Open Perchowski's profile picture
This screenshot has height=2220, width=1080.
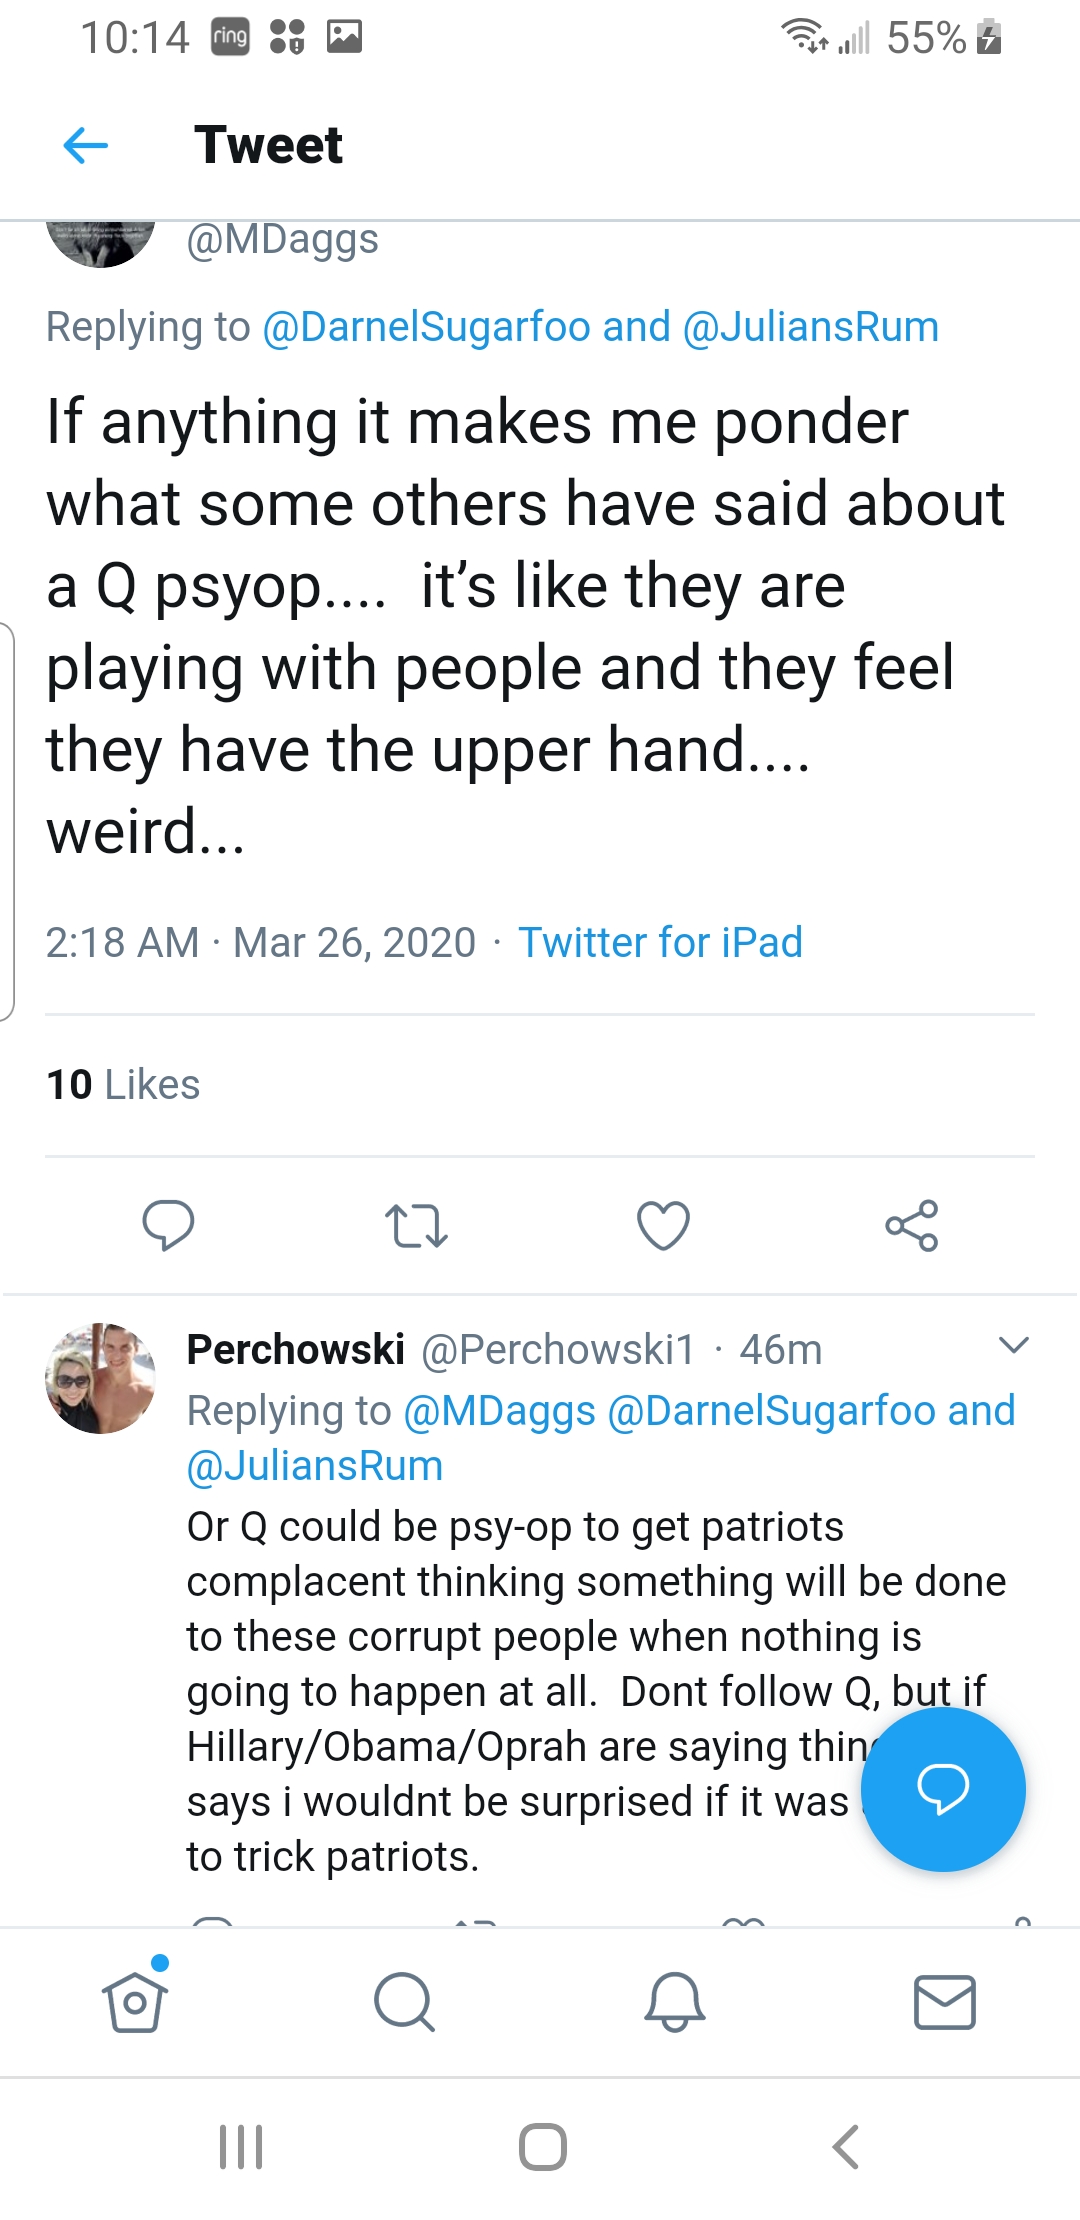(100, 1379)
